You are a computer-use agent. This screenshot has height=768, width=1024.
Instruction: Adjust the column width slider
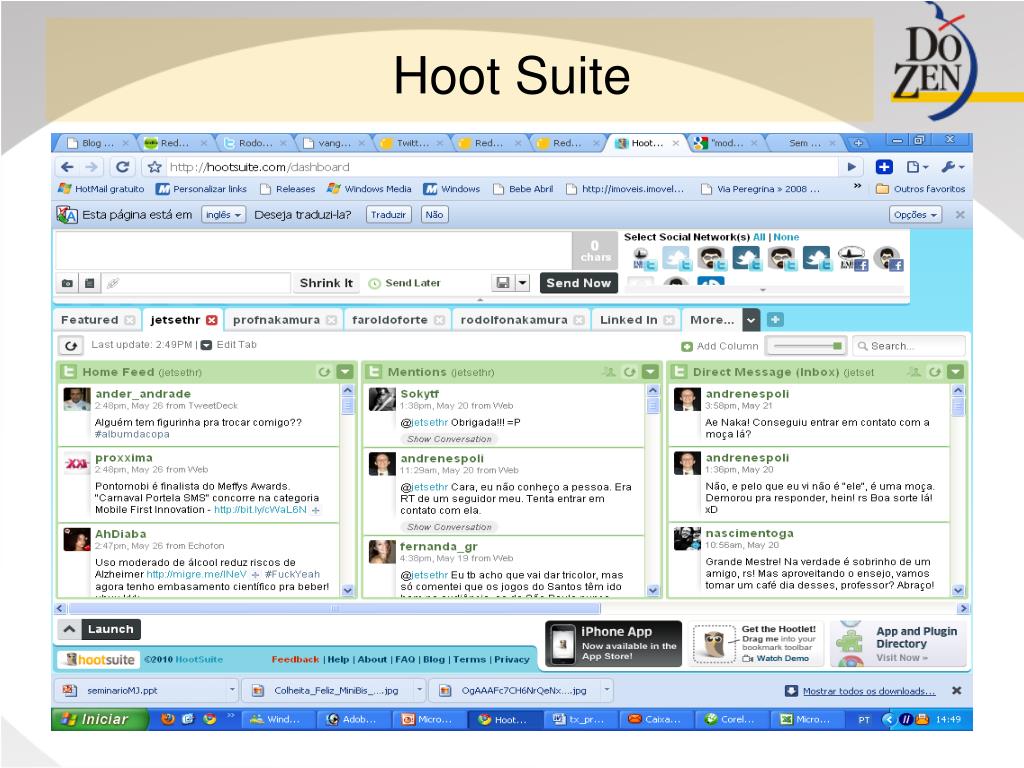click(807, 345)
